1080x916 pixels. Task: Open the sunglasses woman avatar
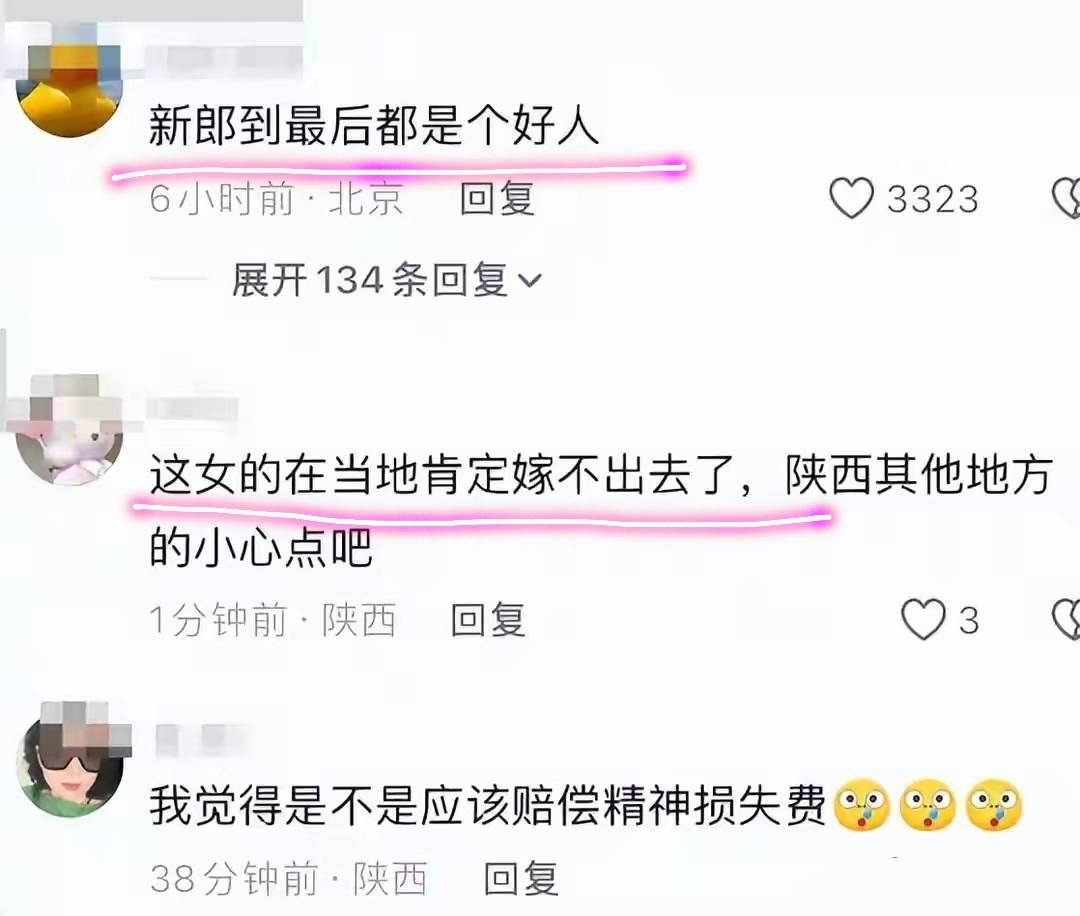click(70, 762)
